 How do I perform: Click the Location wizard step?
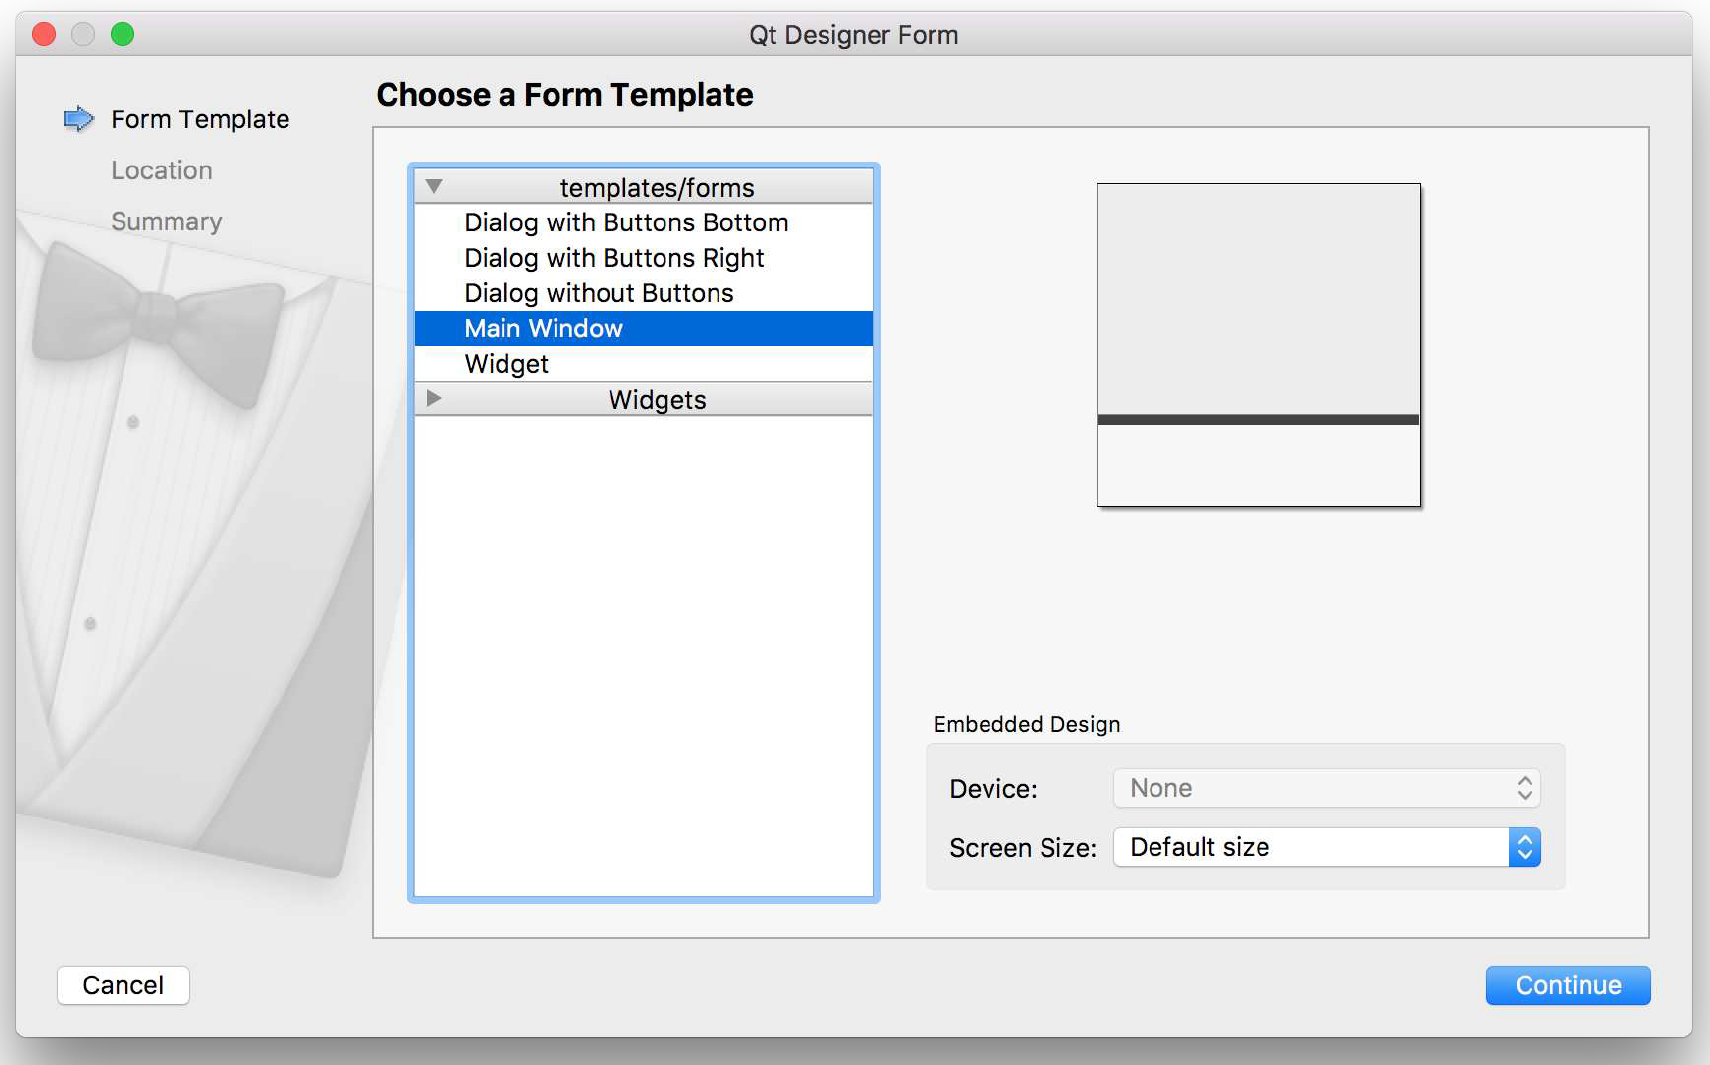(162, 170)
